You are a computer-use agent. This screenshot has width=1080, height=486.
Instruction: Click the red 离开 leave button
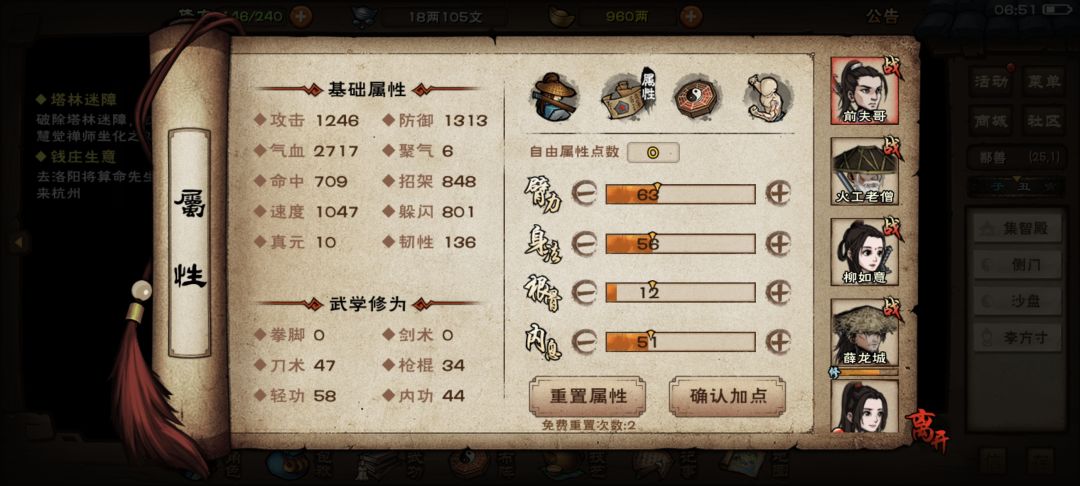tap(926, 430)
